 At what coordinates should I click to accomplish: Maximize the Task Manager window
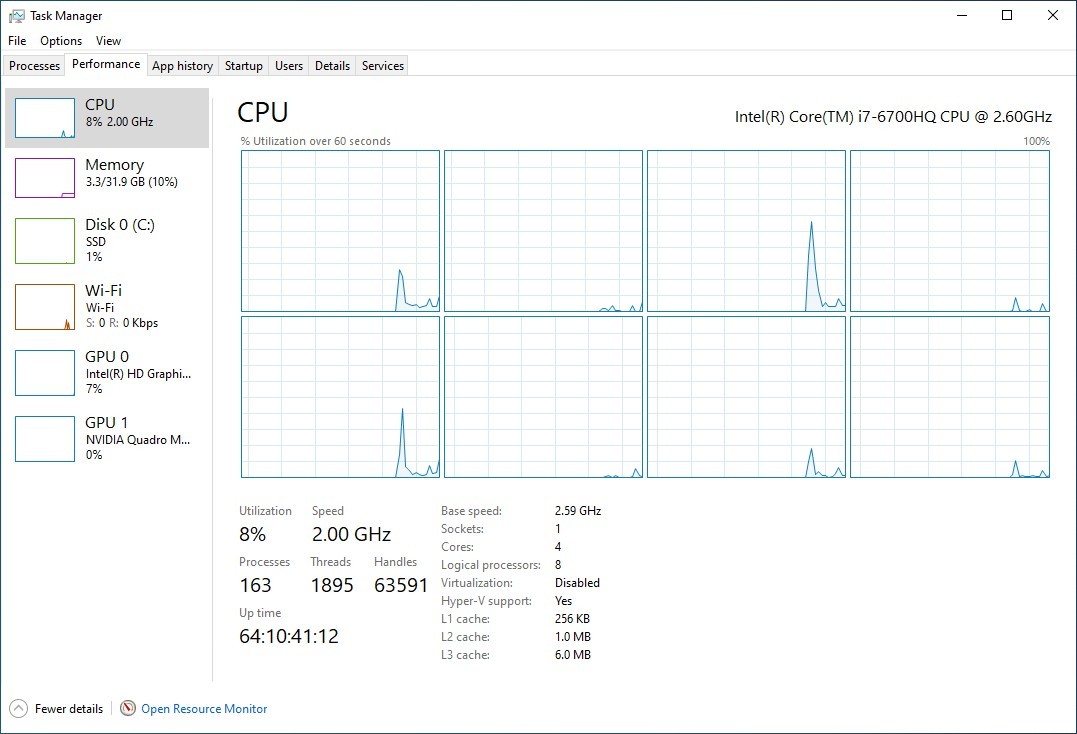[x=1007, y=15]
